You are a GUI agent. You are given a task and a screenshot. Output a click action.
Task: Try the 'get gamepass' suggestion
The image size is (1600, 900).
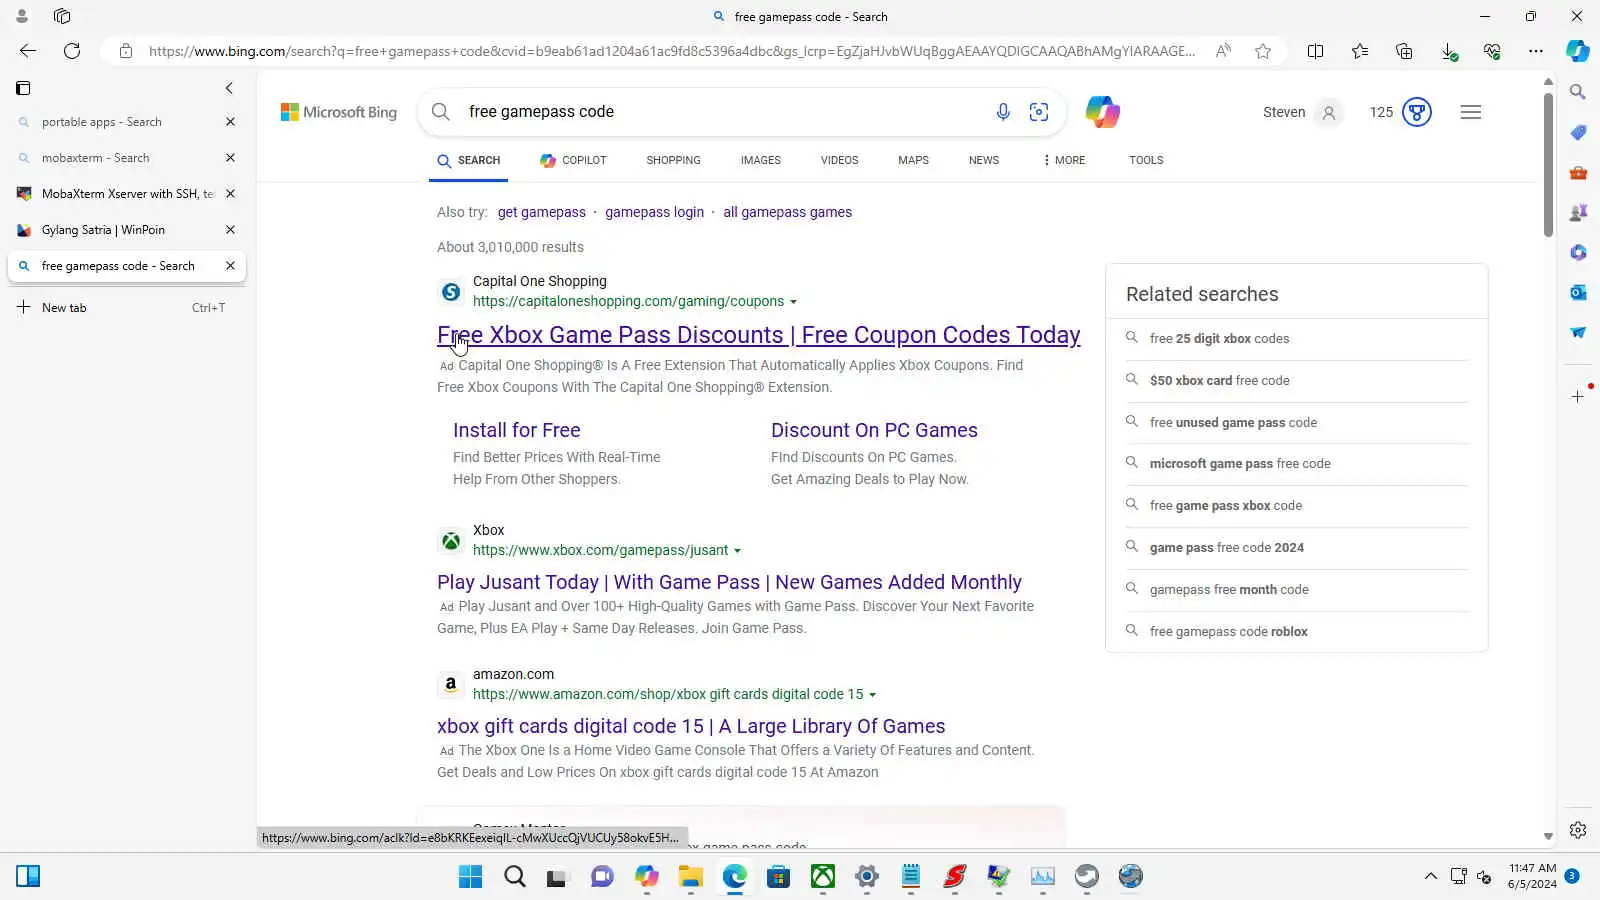point(542,212)
